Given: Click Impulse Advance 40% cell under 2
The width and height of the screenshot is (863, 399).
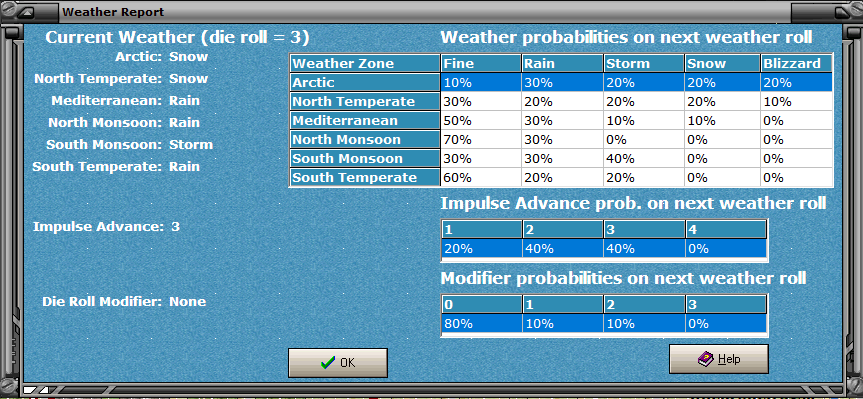Looking at the screenshot, I should pos(562,248).
